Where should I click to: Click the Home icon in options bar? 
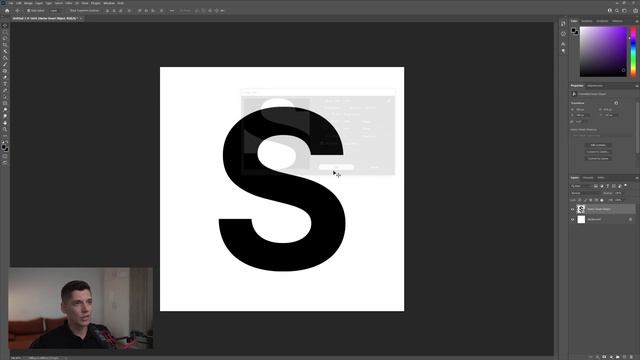coord(7,11)
